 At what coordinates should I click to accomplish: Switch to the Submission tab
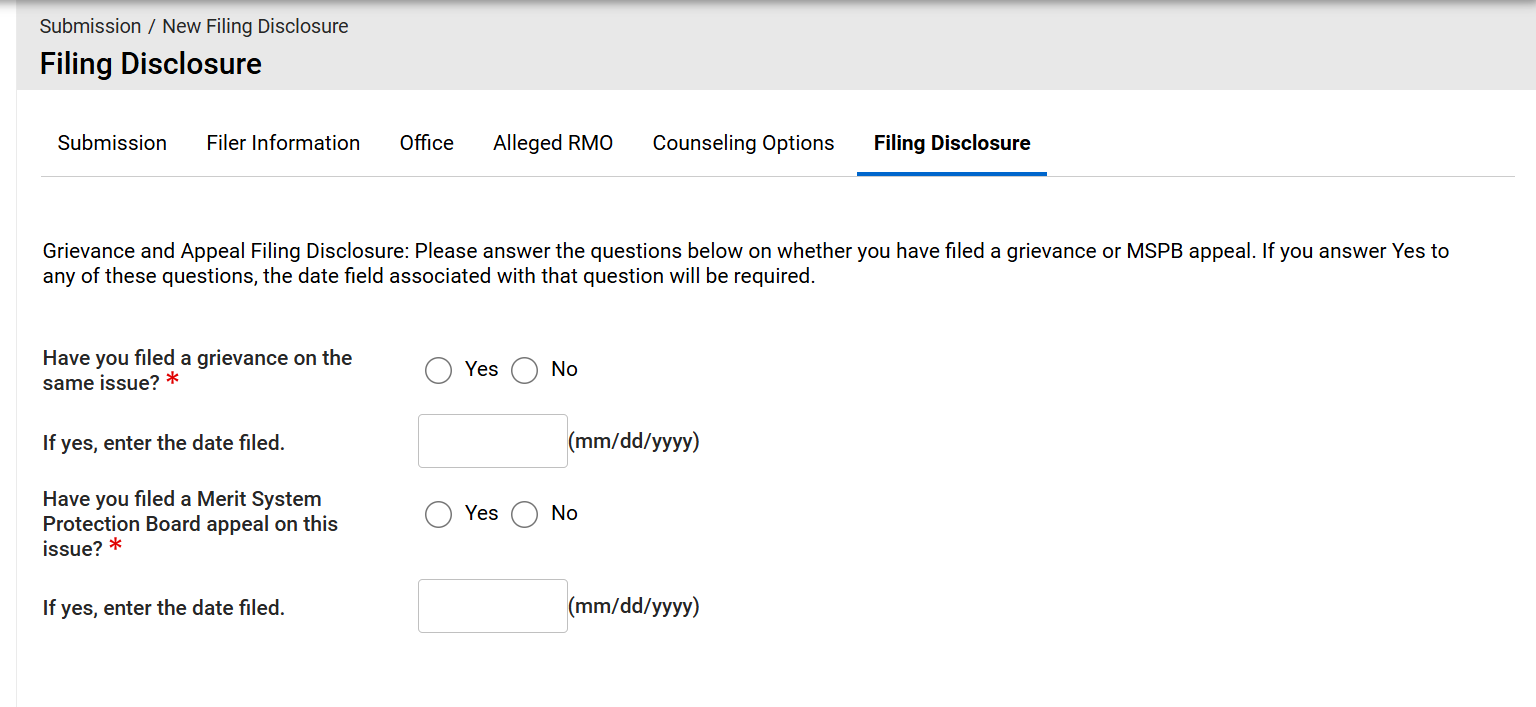[112, 143]
